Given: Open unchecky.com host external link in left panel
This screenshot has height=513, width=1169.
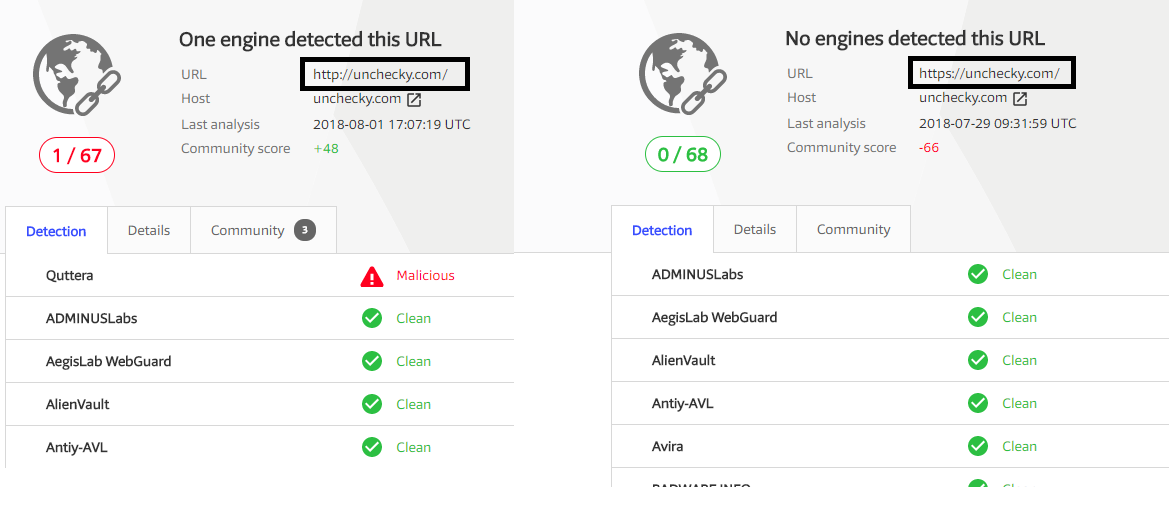Looking at the screenshot, I should tap(414, 99).
